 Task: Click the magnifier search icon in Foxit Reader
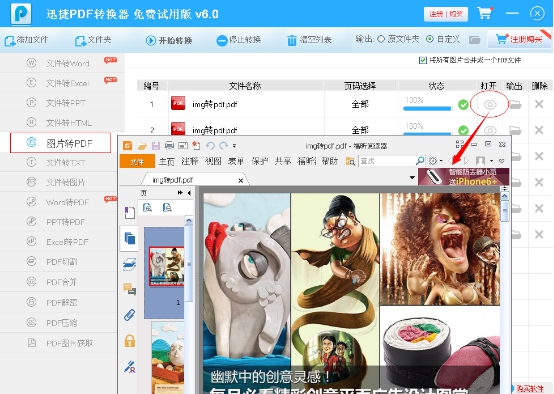click(x=420, y=161)
